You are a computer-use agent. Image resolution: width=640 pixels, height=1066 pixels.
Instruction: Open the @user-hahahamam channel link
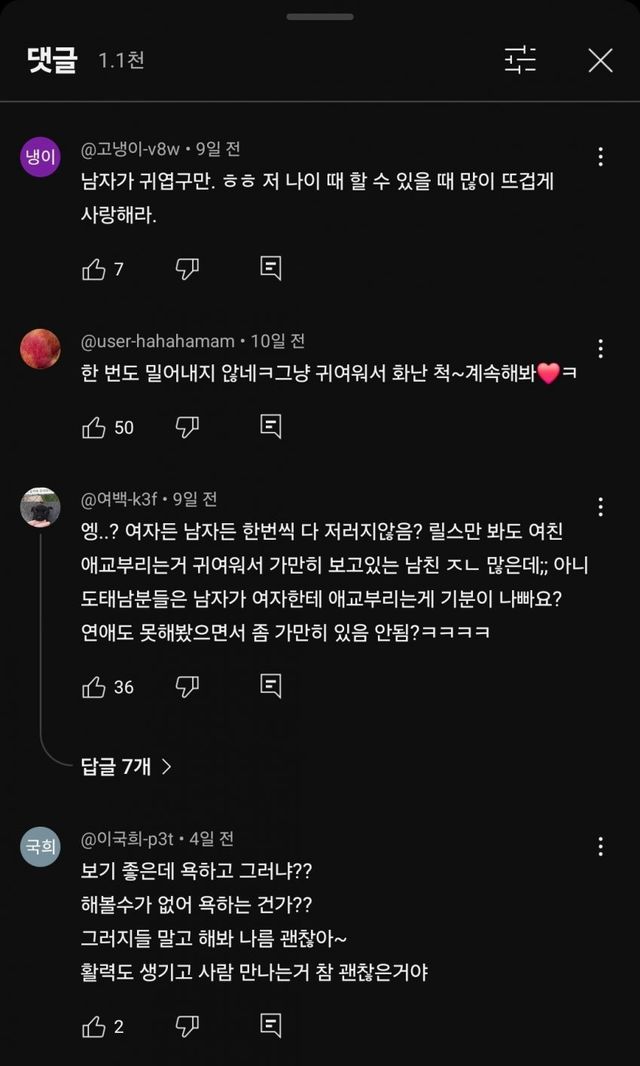[x=157, y=341]
